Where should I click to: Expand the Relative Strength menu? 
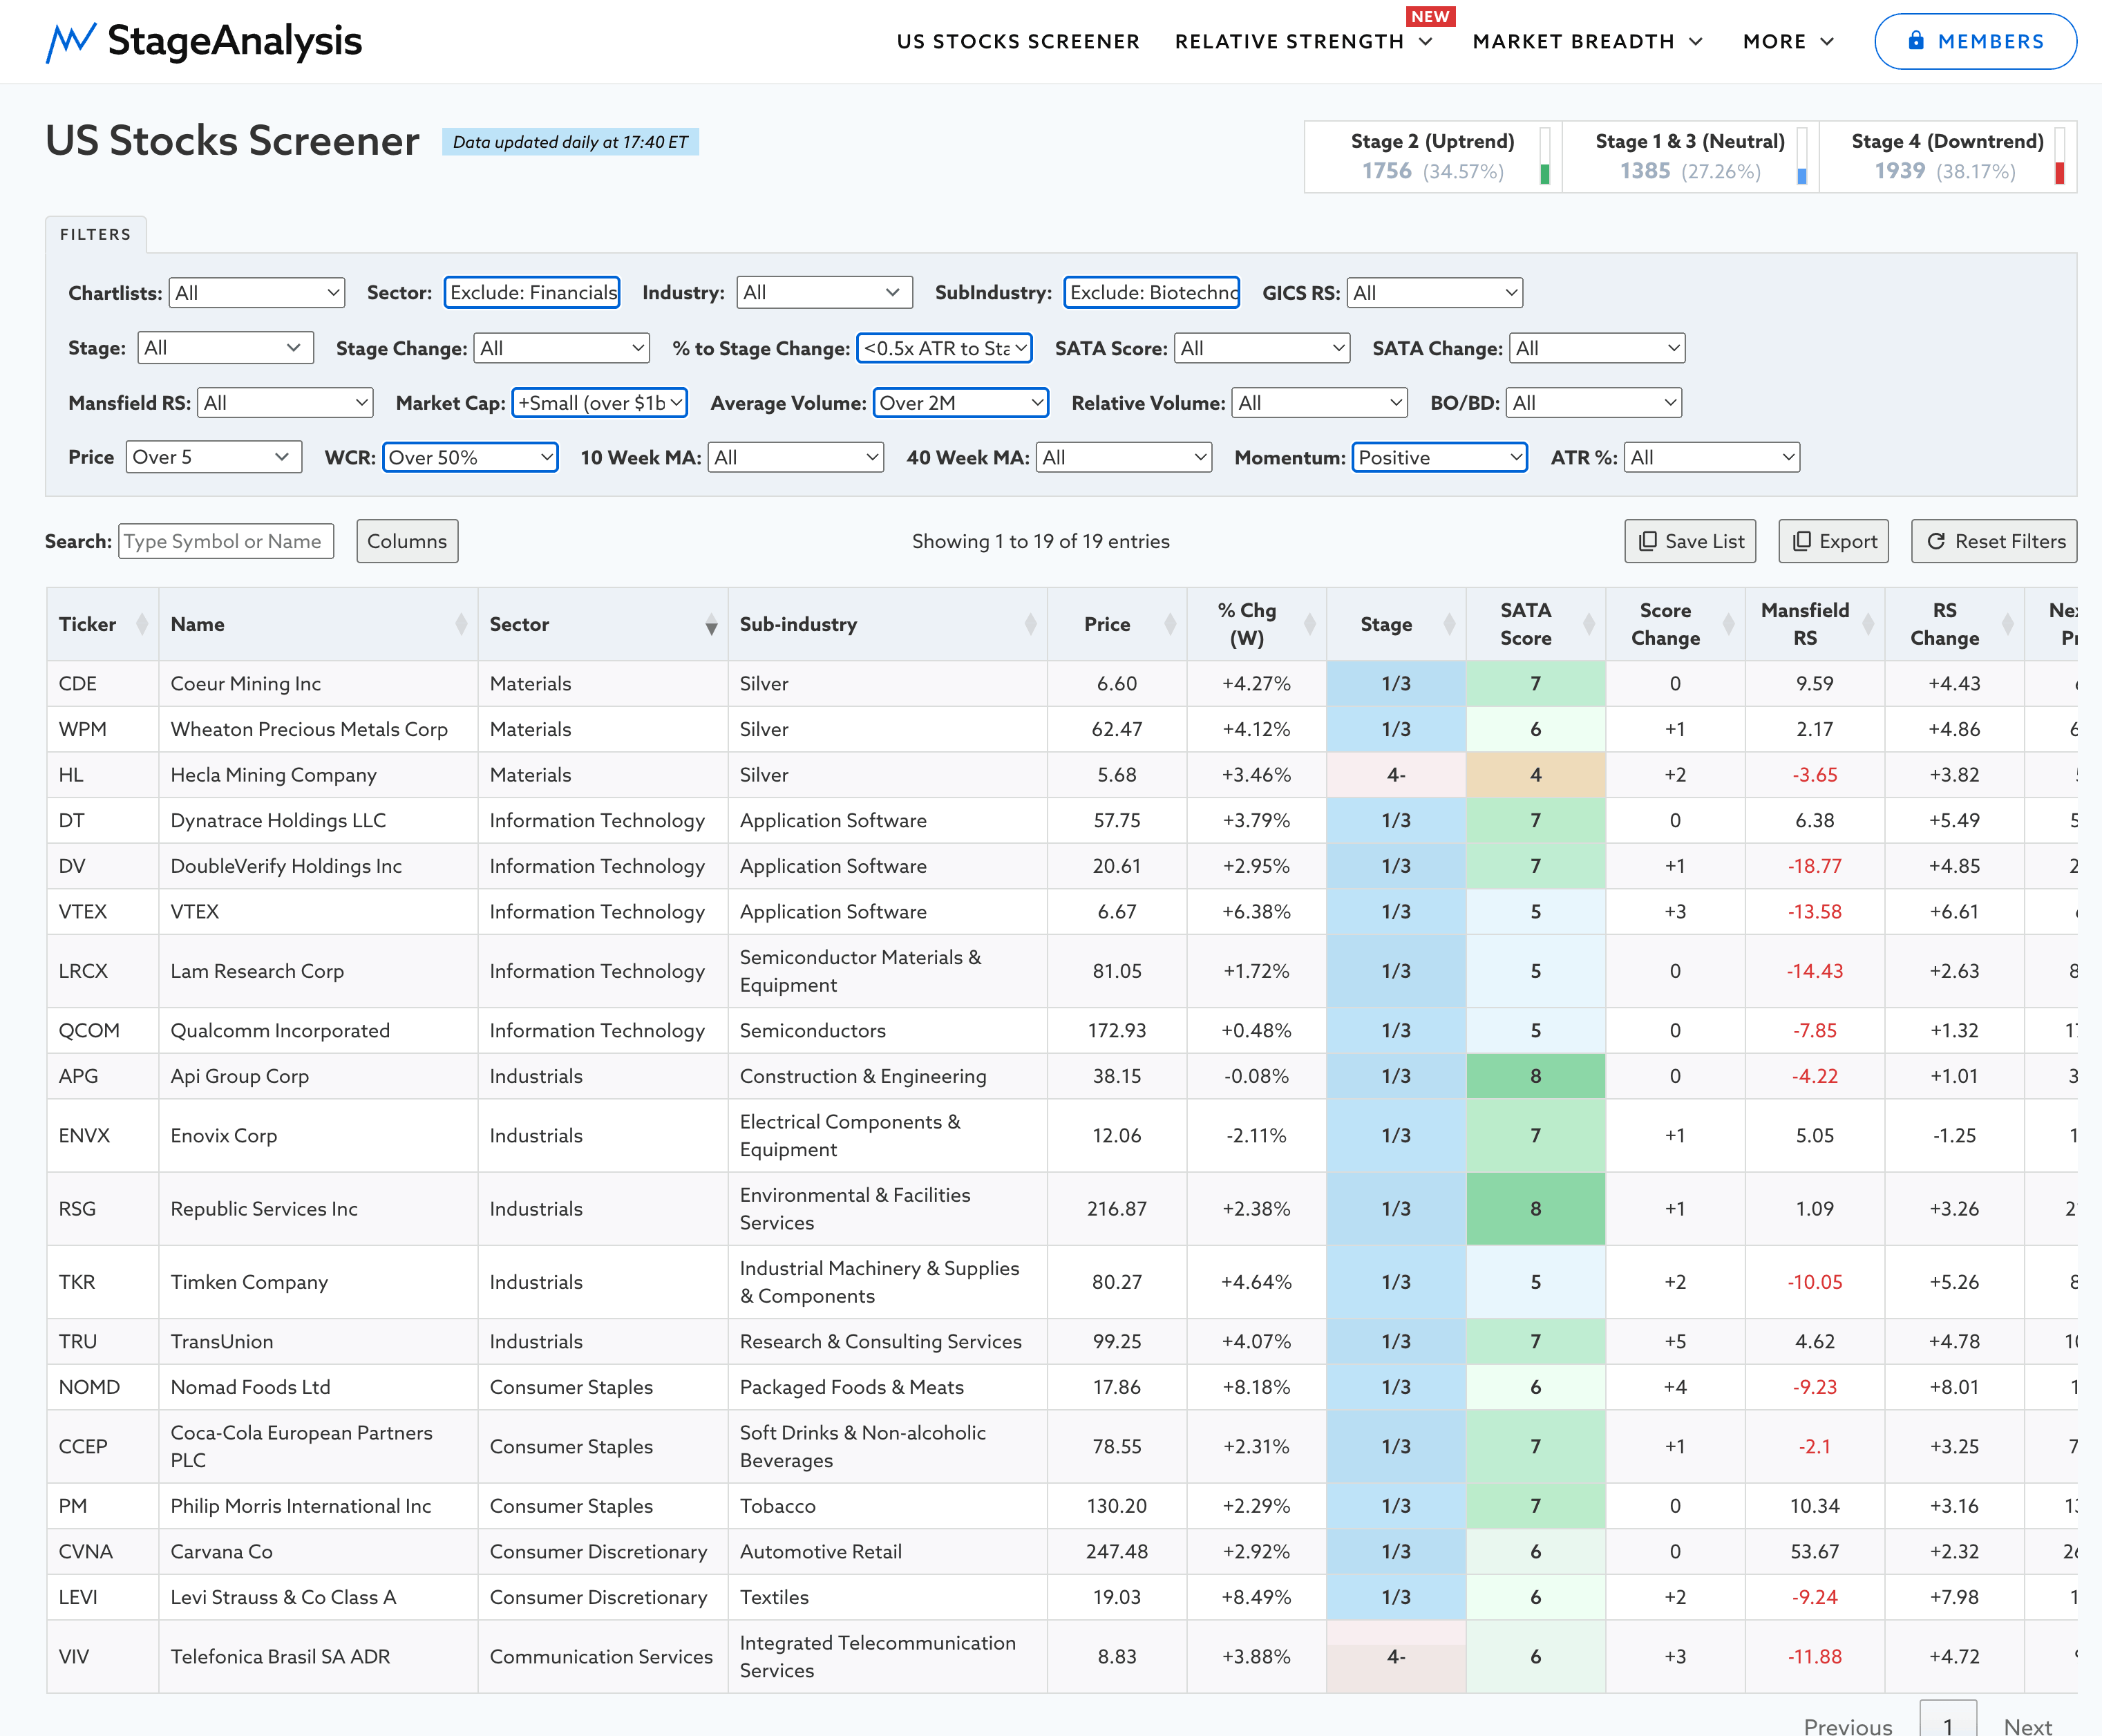point(1304,41)
